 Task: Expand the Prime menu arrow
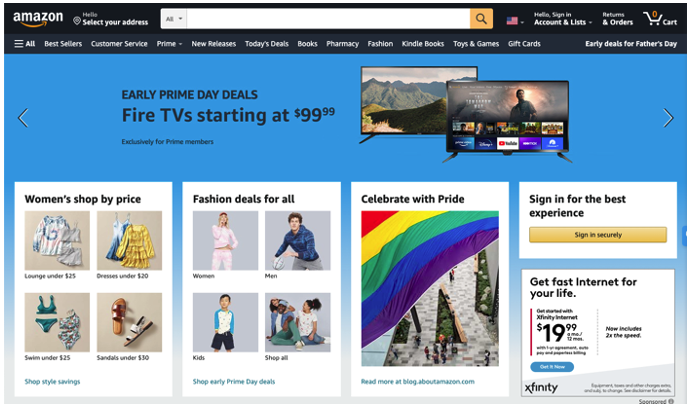[x=180, y=44]
